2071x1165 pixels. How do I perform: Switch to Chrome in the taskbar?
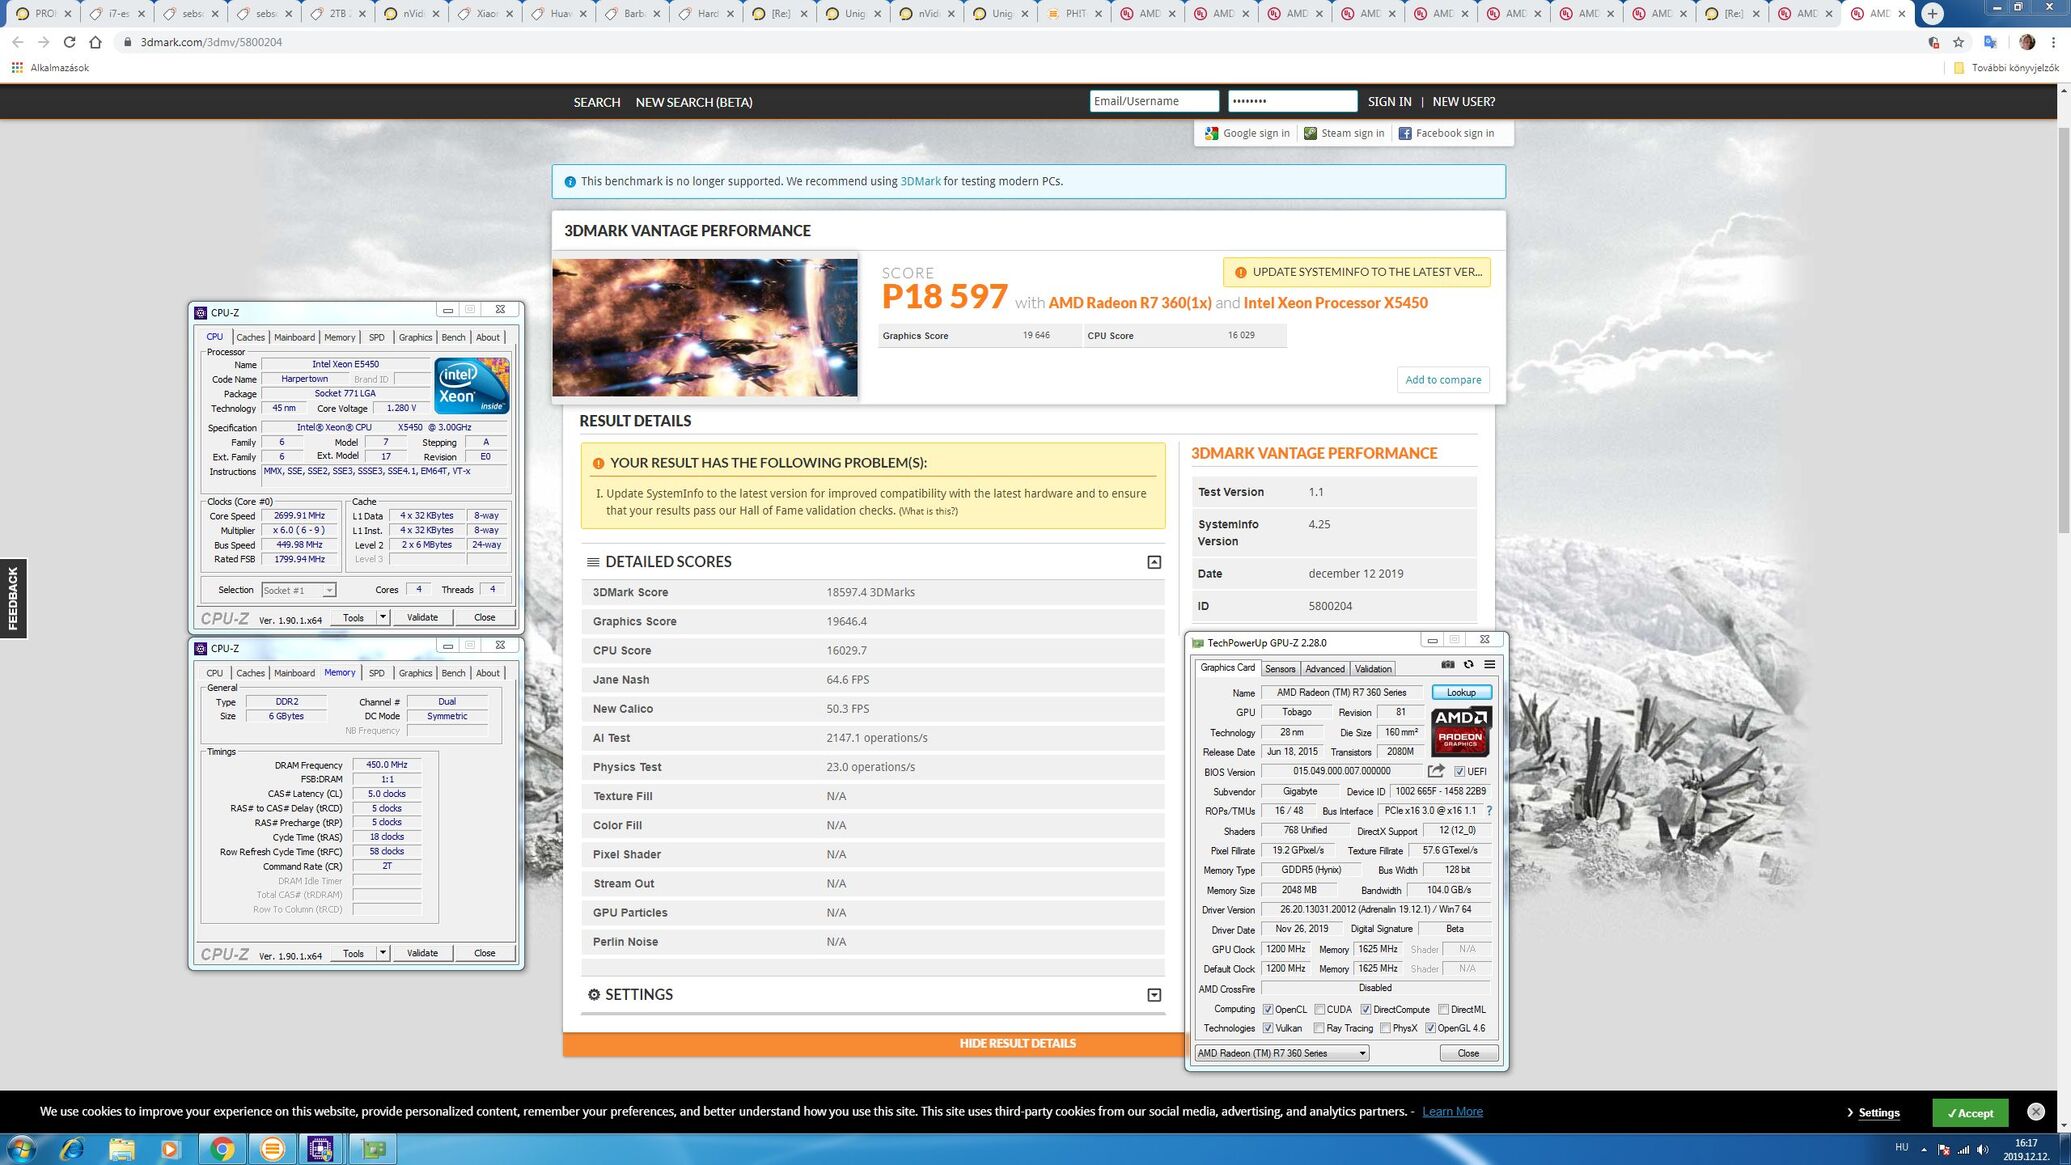tap(222, 1148)
